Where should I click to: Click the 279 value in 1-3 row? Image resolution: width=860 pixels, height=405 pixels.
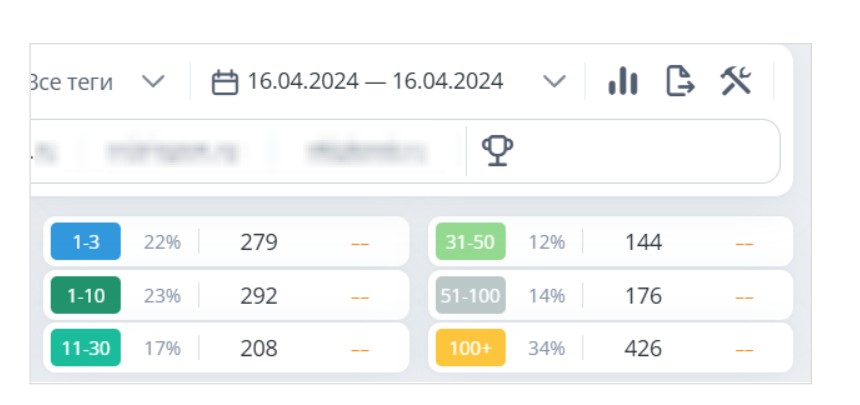click(x=259, y=242)
